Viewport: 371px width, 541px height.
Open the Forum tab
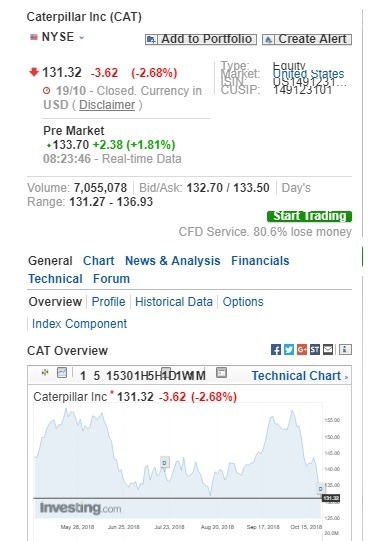point(111,279)
